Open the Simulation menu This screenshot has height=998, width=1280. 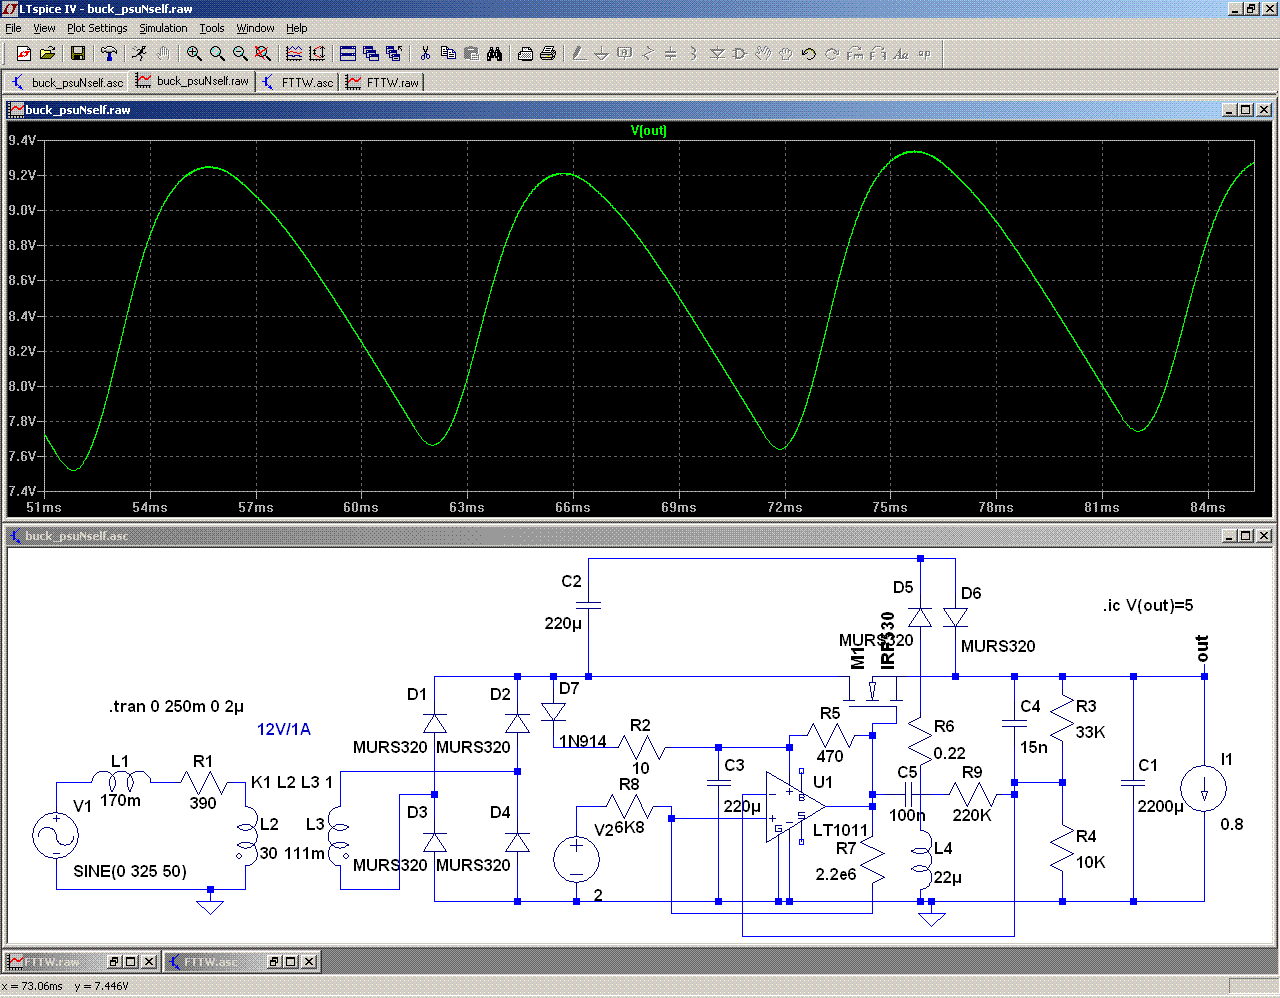(163, 28)
